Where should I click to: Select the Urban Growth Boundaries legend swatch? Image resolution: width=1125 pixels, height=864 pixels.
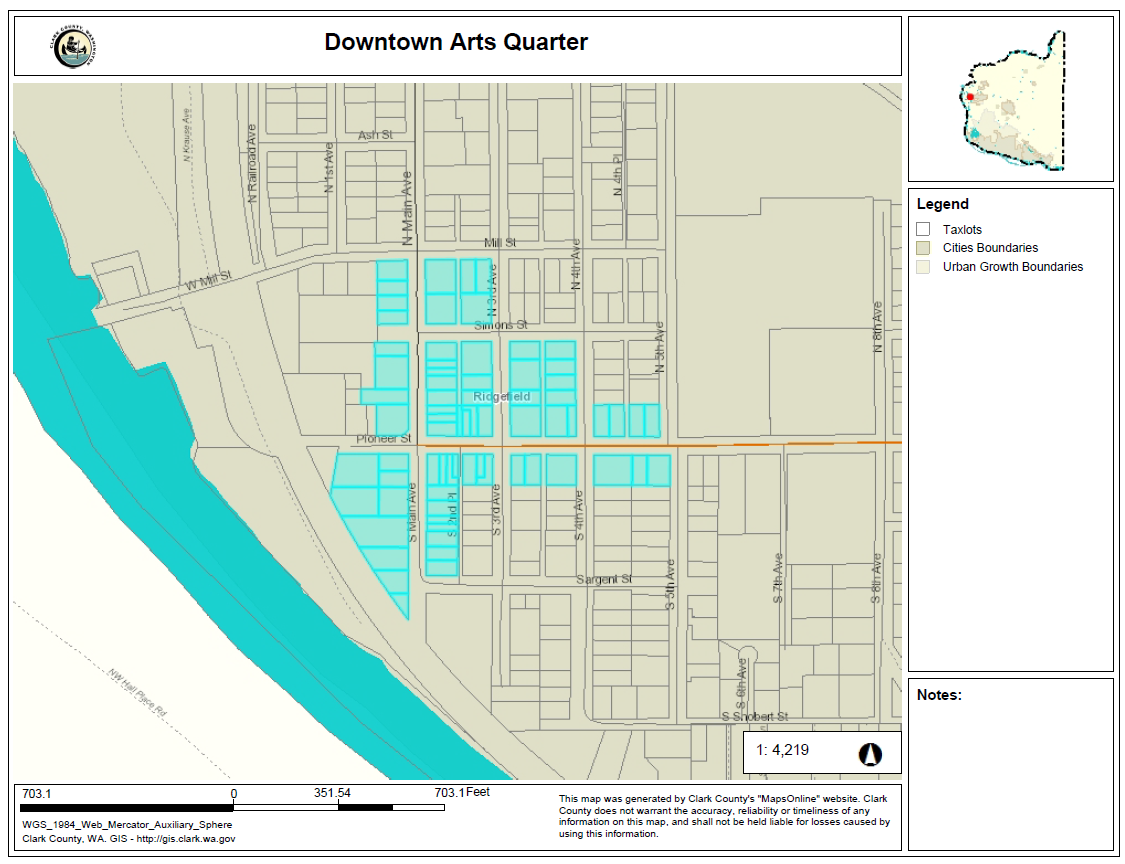point(923,267)
